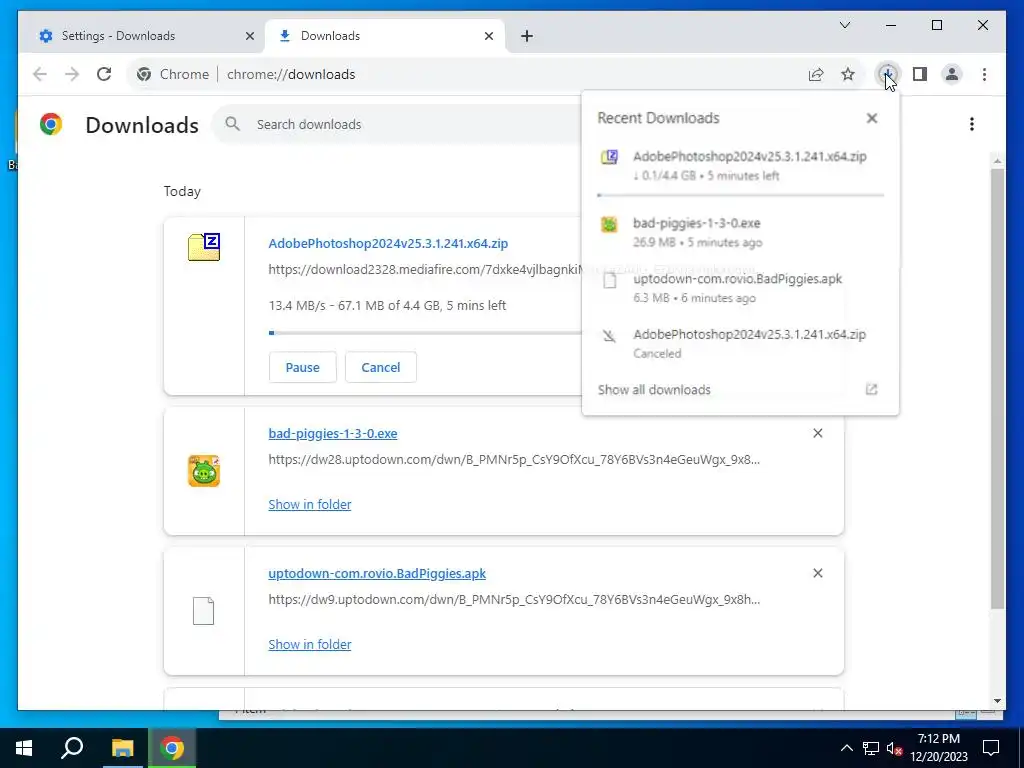This screenshot has height=768, width=1024.
Task: Open the profile avatar menu
Action: (952, 74)
